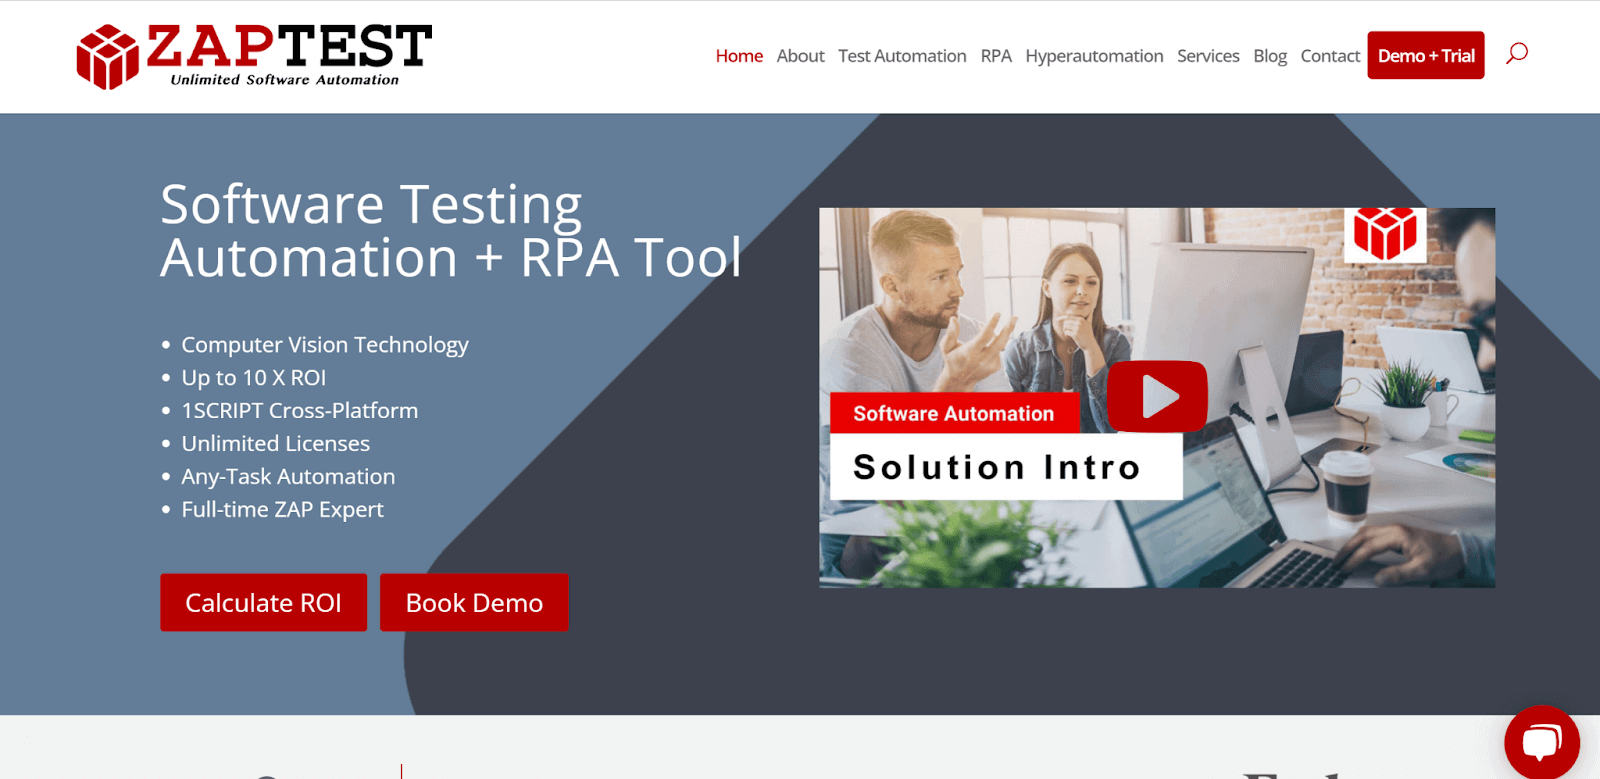Click the Calculate ROI button

click(263, 602)
